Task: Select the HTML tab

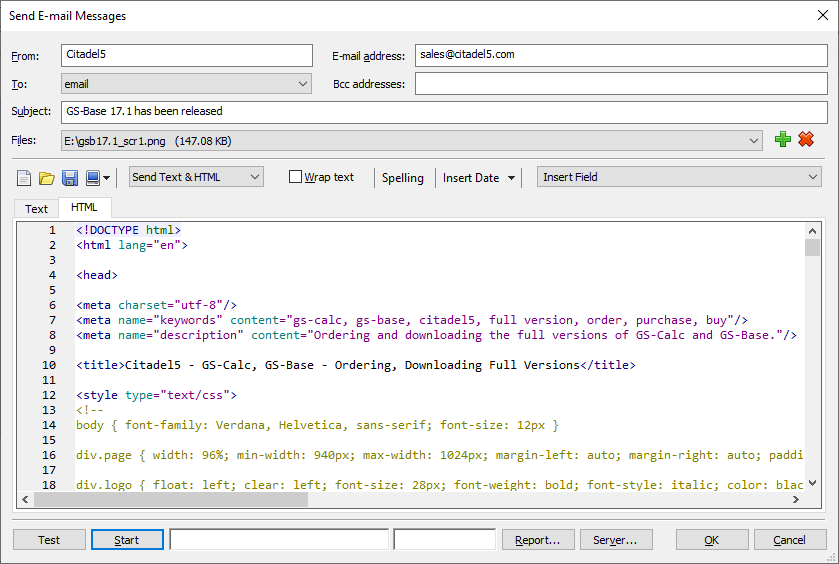Action: (84, 207)
